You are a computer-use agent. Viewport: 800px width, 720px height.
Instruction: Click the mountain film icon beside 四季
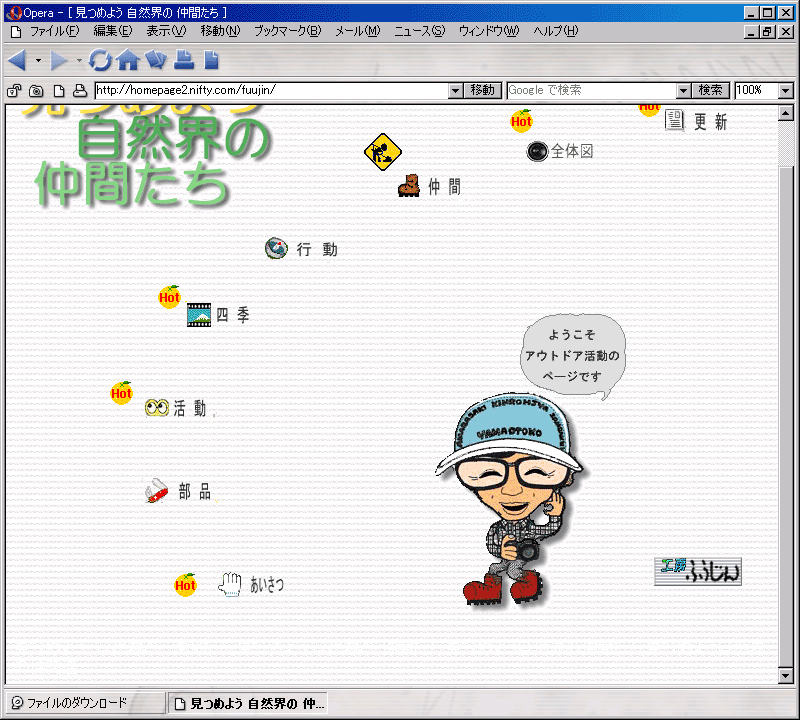[199, 315]
